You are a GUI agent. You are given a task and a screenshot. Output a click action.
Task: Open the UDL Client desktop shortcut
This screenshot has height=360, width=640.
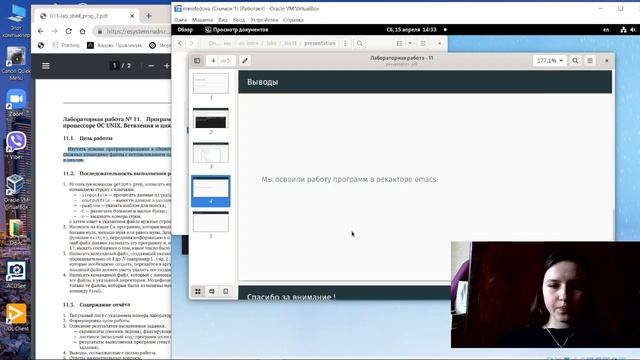[16, 317]
